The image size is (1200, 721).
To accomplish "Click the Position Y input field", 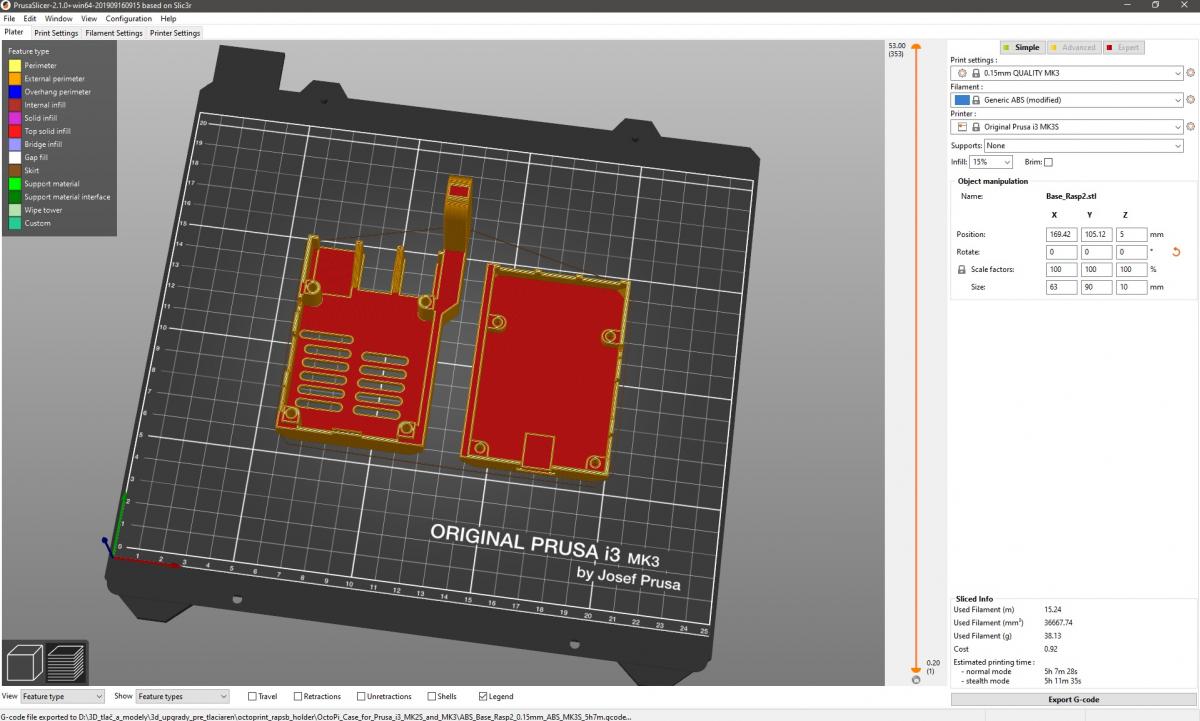I will [1097, 234].
